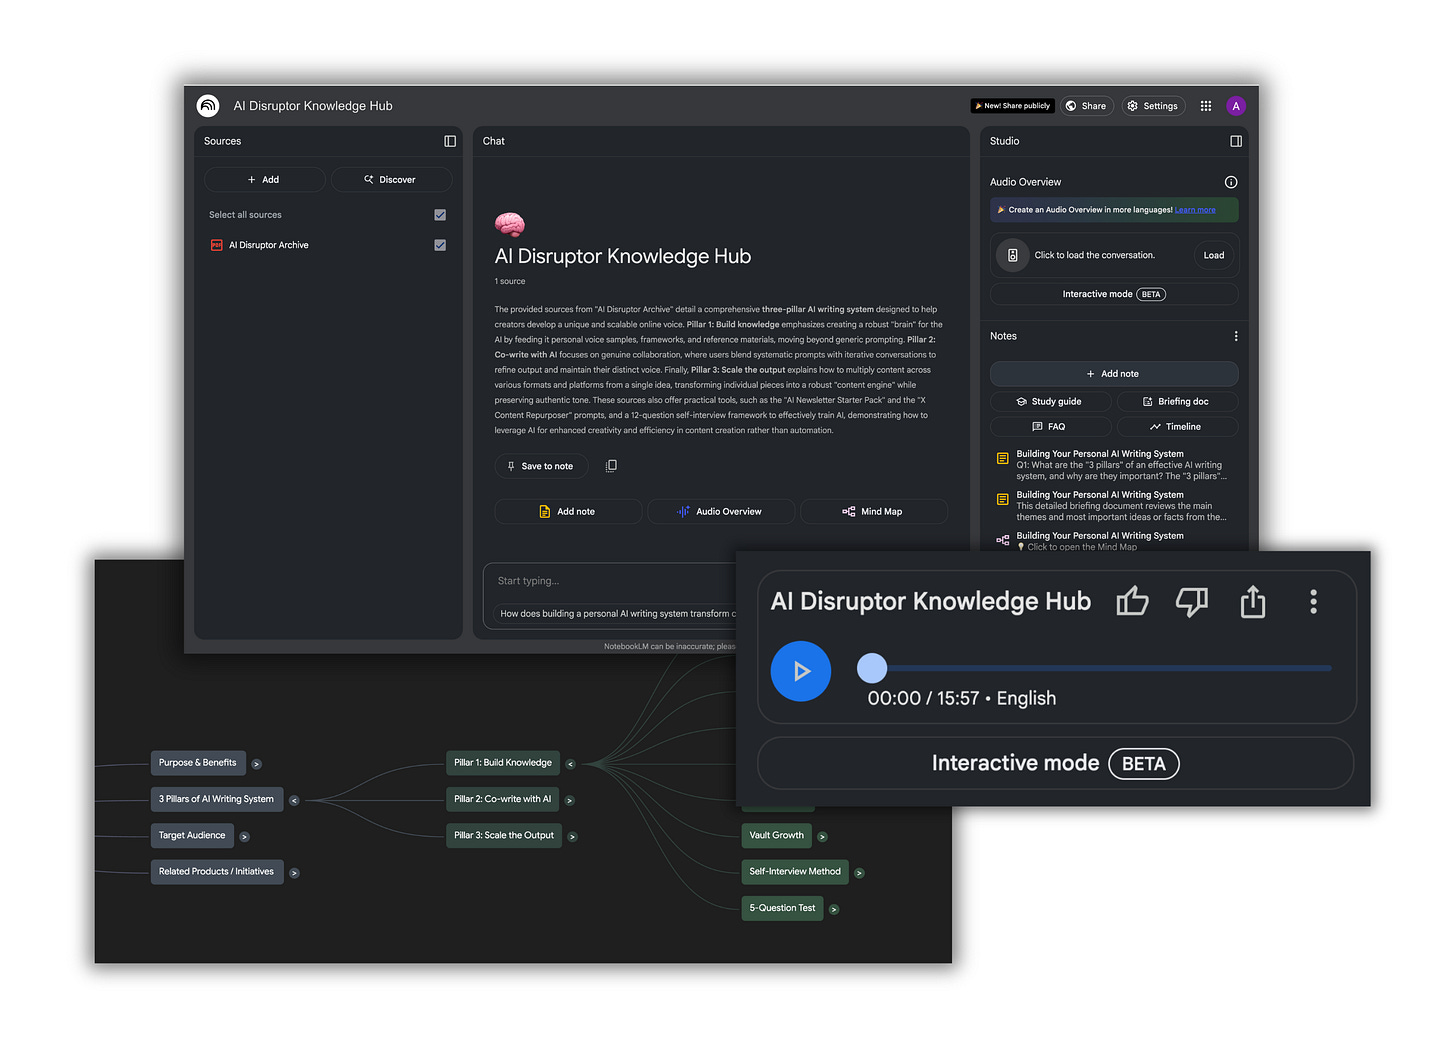Click the Share button in header
The height and width of the screenshot is (1040, 1456).
[1087, 106]
